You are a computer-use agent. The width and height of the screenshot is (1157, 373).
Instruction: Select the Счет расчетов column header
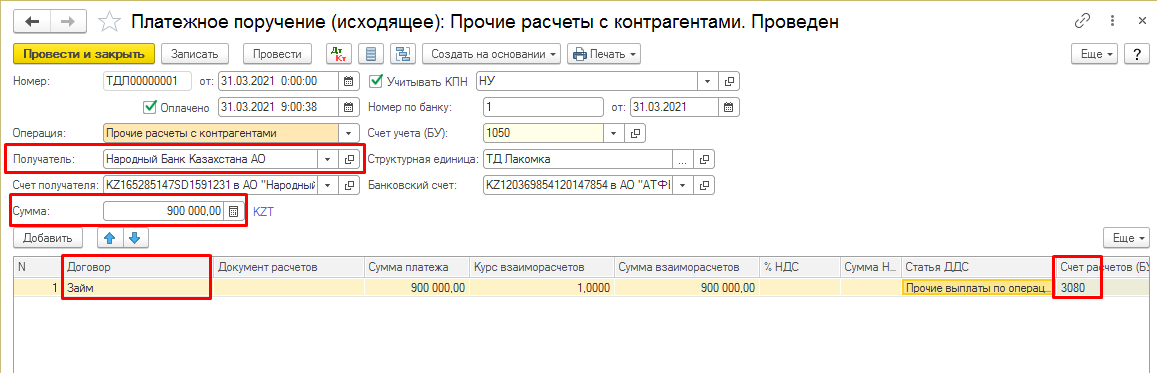1102,267
